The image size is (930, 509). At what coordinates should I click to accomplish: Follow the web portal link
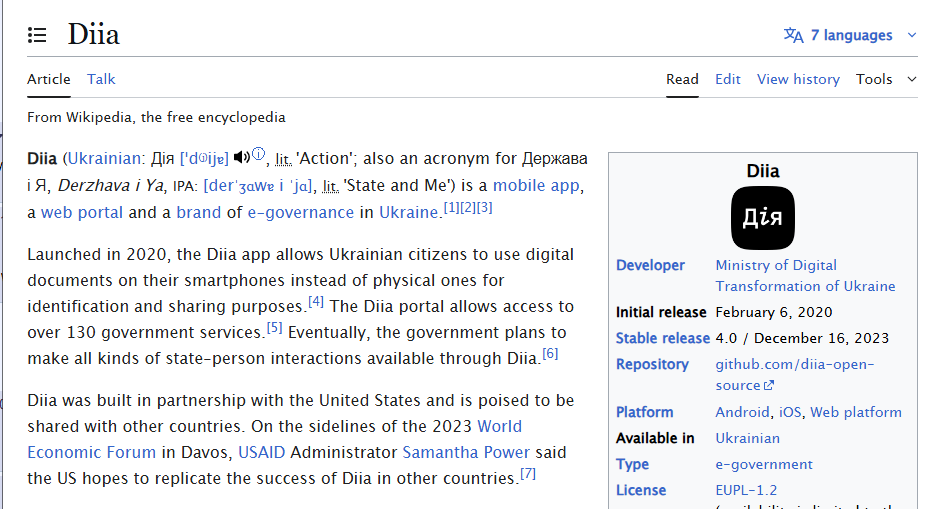82,212
